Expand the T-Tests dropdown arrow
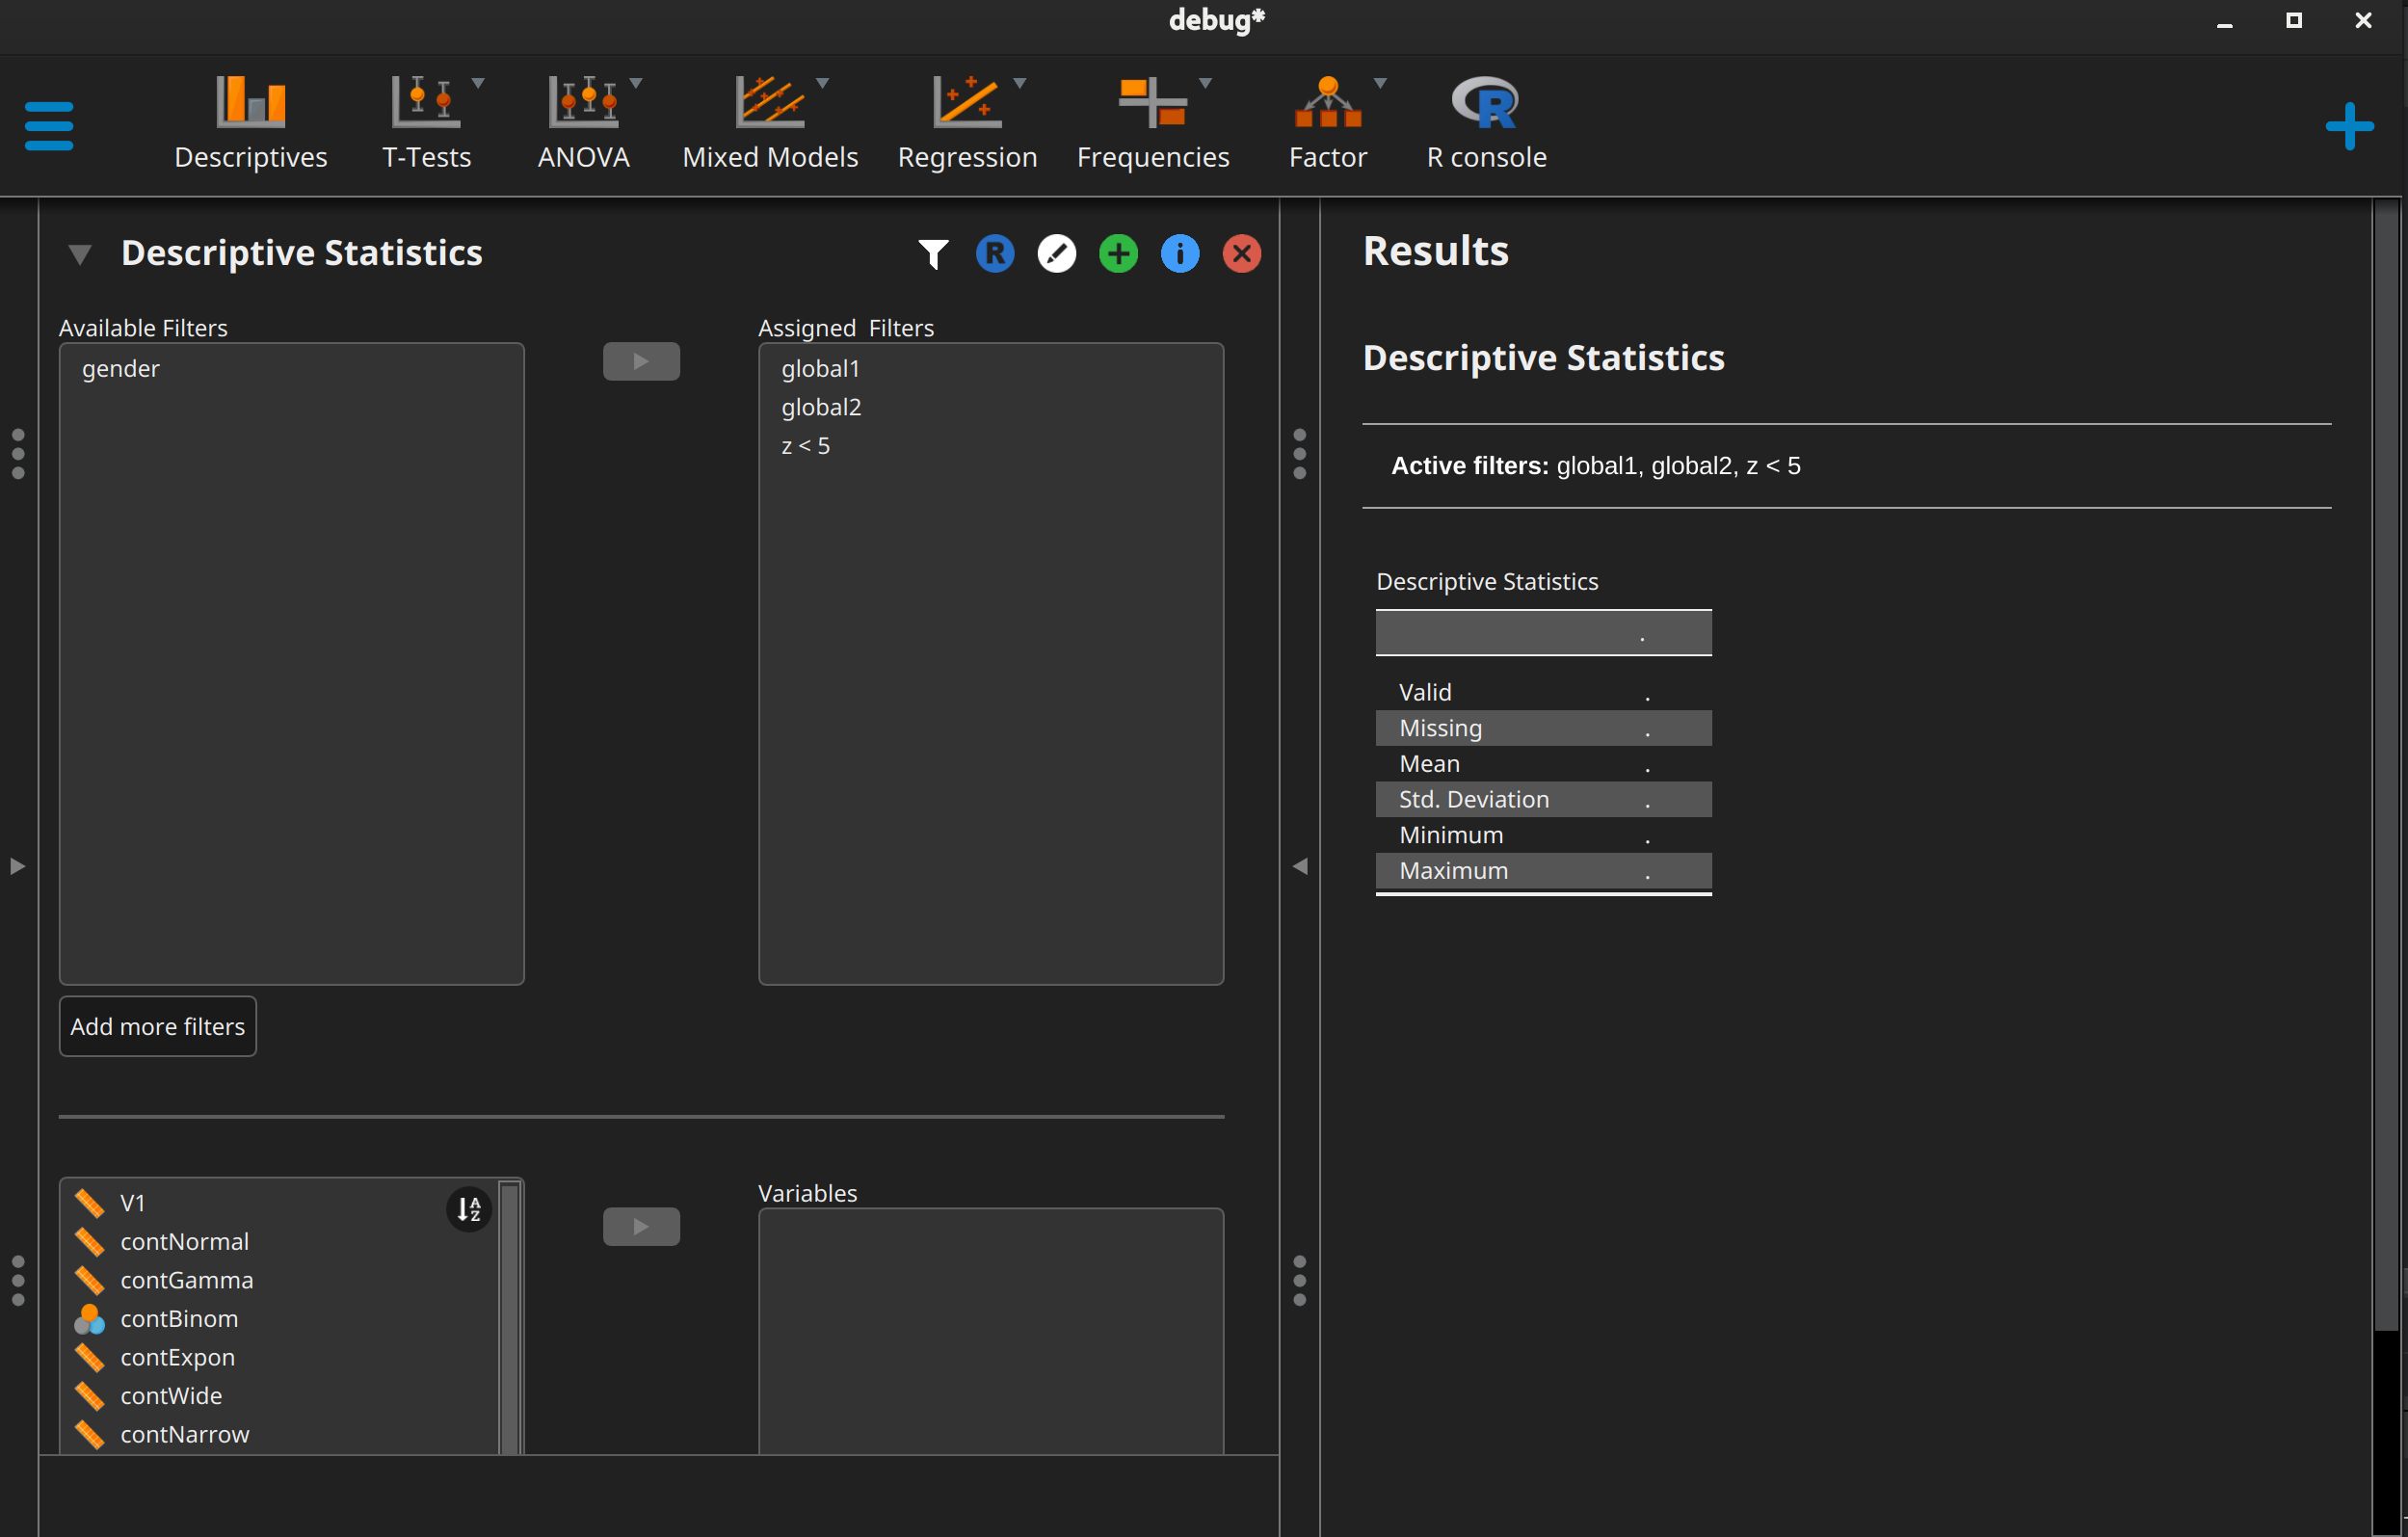This screenshot has width=2408, height=1537. coord(479,84)
